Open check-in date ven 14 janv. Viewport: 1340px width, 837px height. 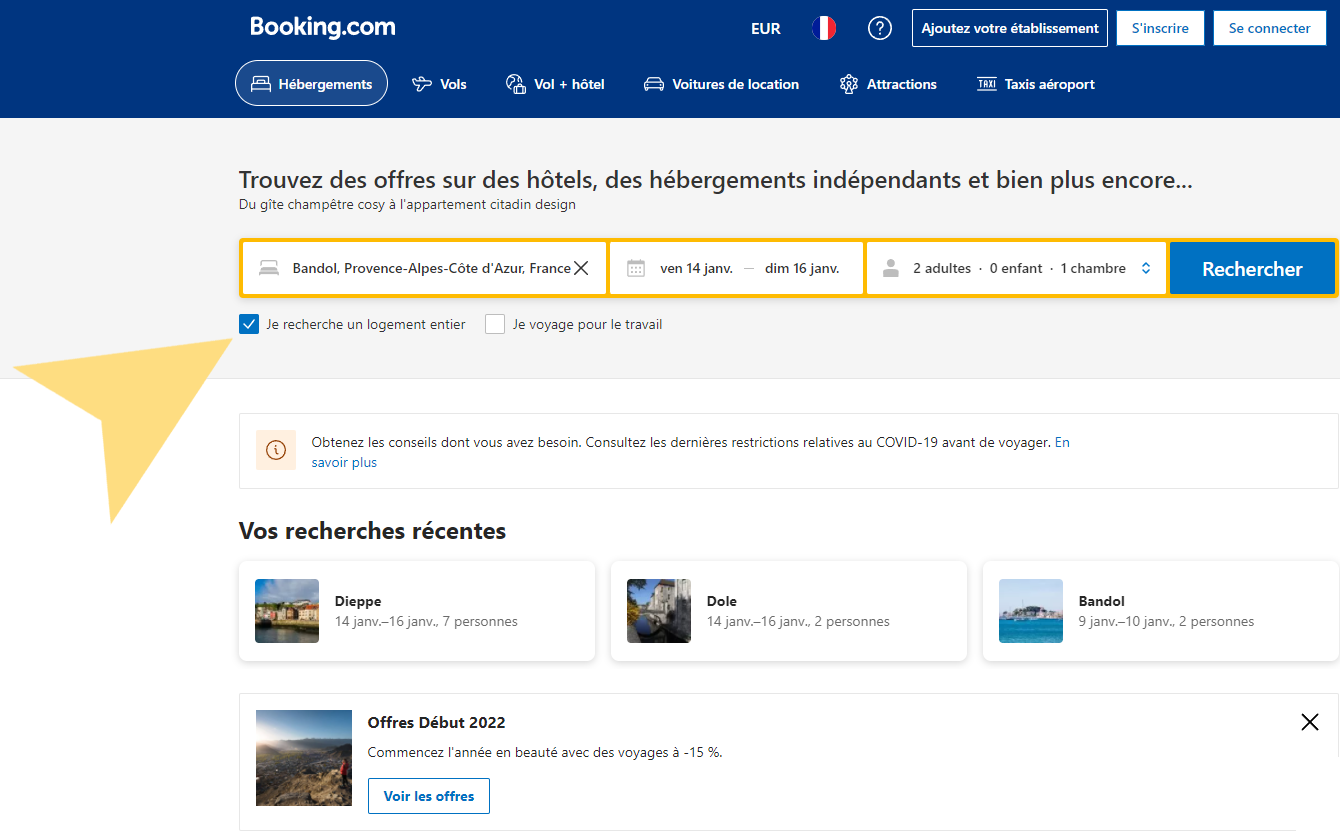(696, 268)
